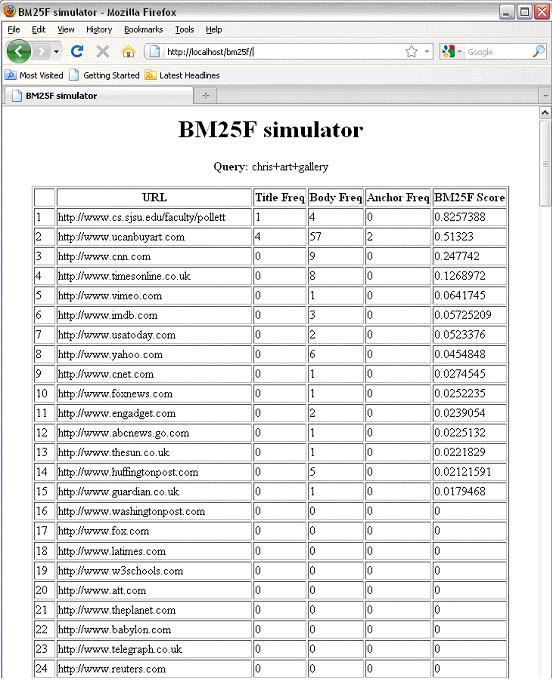Open a new tab with plus button
The height and width of the screenshot is (681, 552).
[x=205, y=96]
